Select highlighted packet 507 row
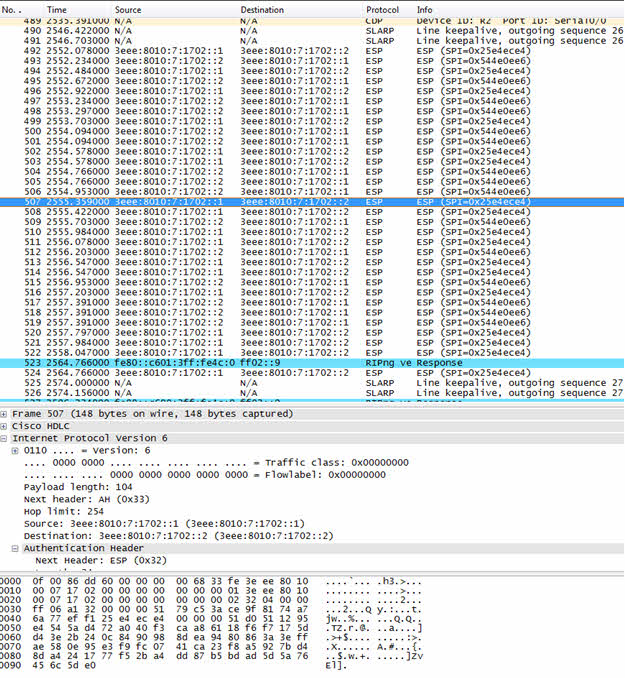 coord(312,201)
